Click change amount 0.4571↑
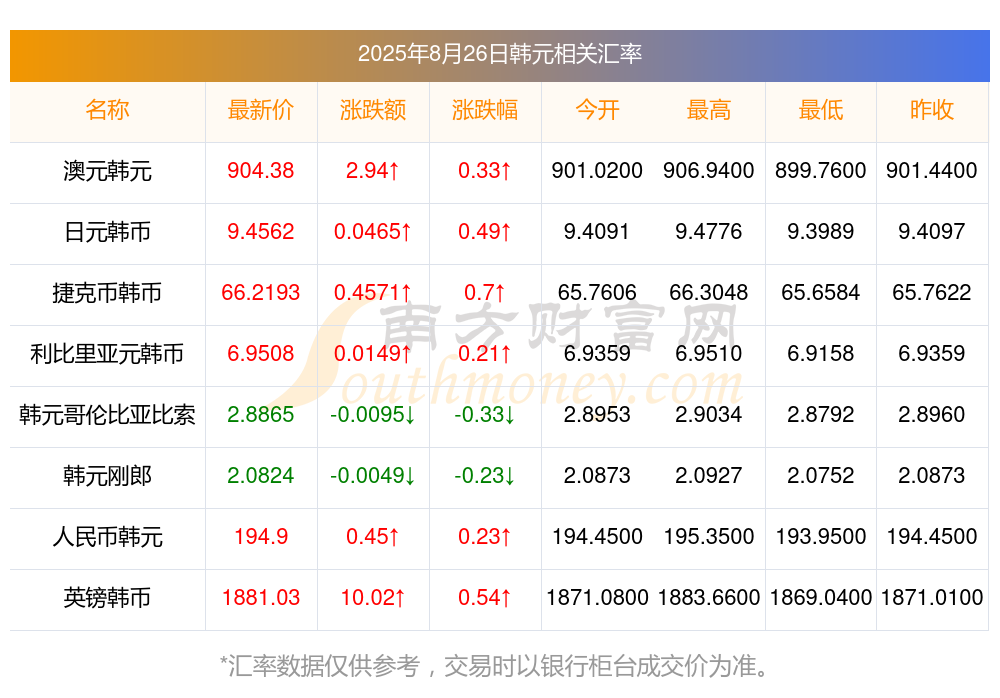The width and height of the screenshot is (1000, 698). tap(372, 292)
